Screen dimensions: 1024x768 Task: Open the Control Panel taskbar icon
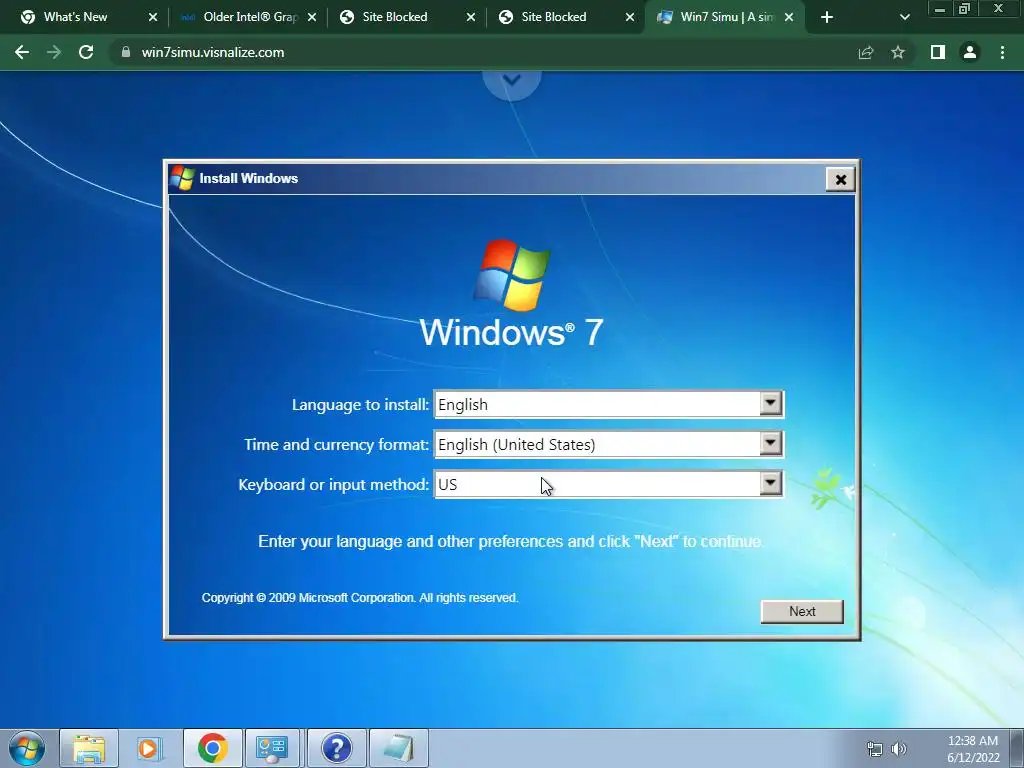[273, 748]
